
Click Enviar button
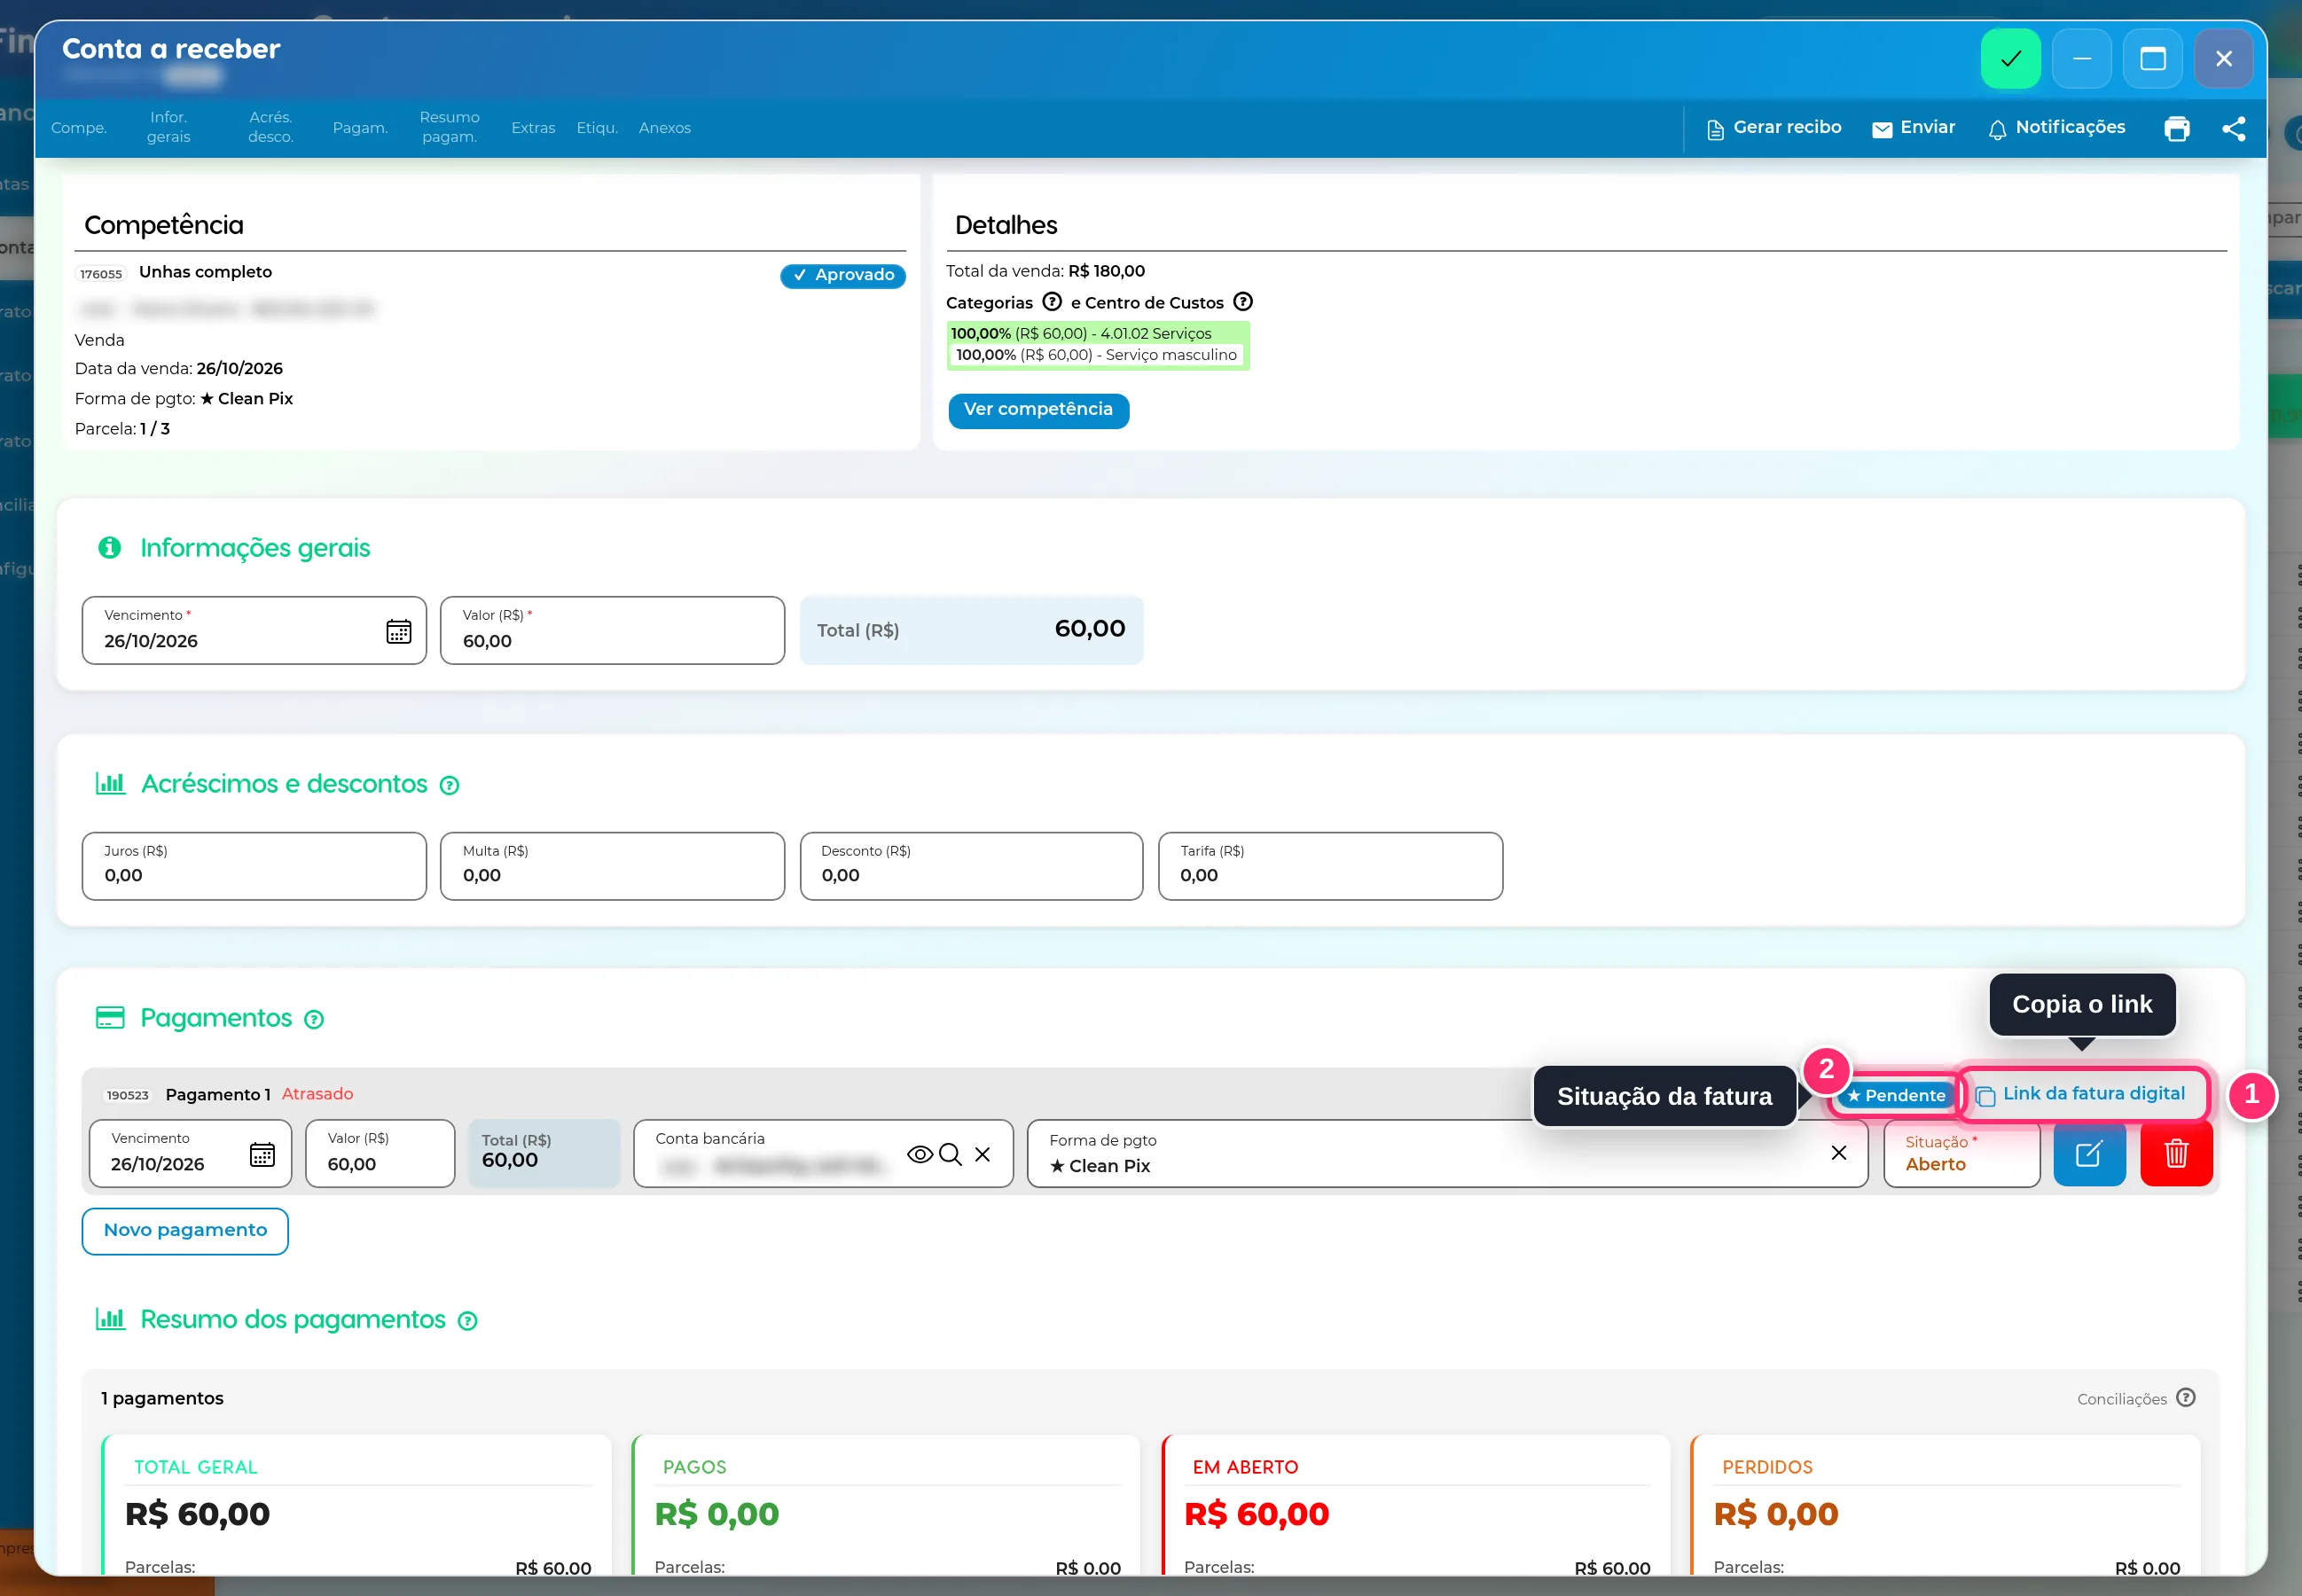click(1913, 128)
